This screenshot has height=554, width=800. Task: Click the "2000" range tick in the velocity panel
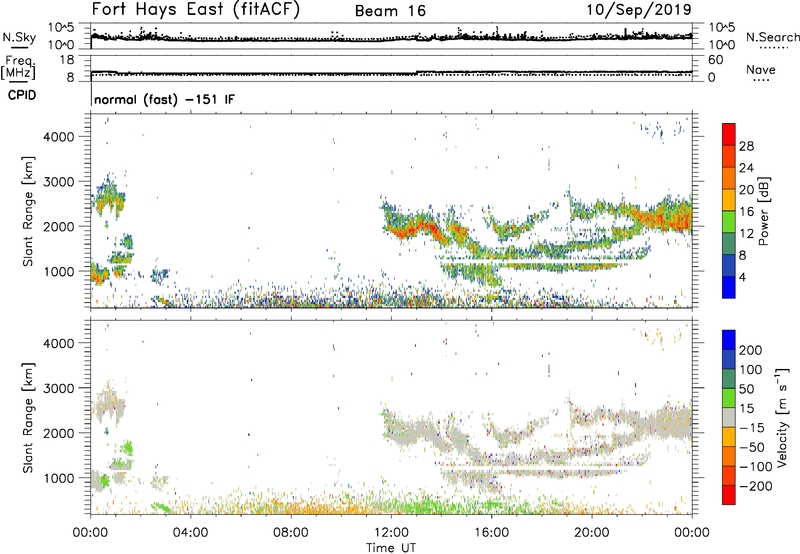point(59,433)
